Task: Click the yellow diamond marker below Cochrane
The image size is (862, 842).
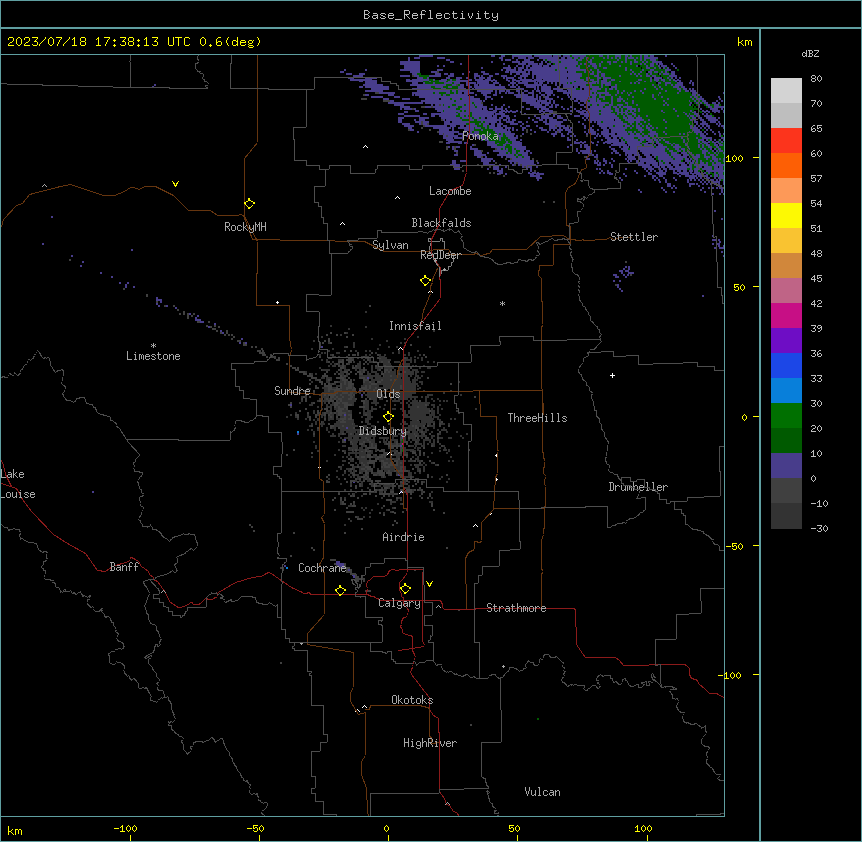Action: [340, 590]
